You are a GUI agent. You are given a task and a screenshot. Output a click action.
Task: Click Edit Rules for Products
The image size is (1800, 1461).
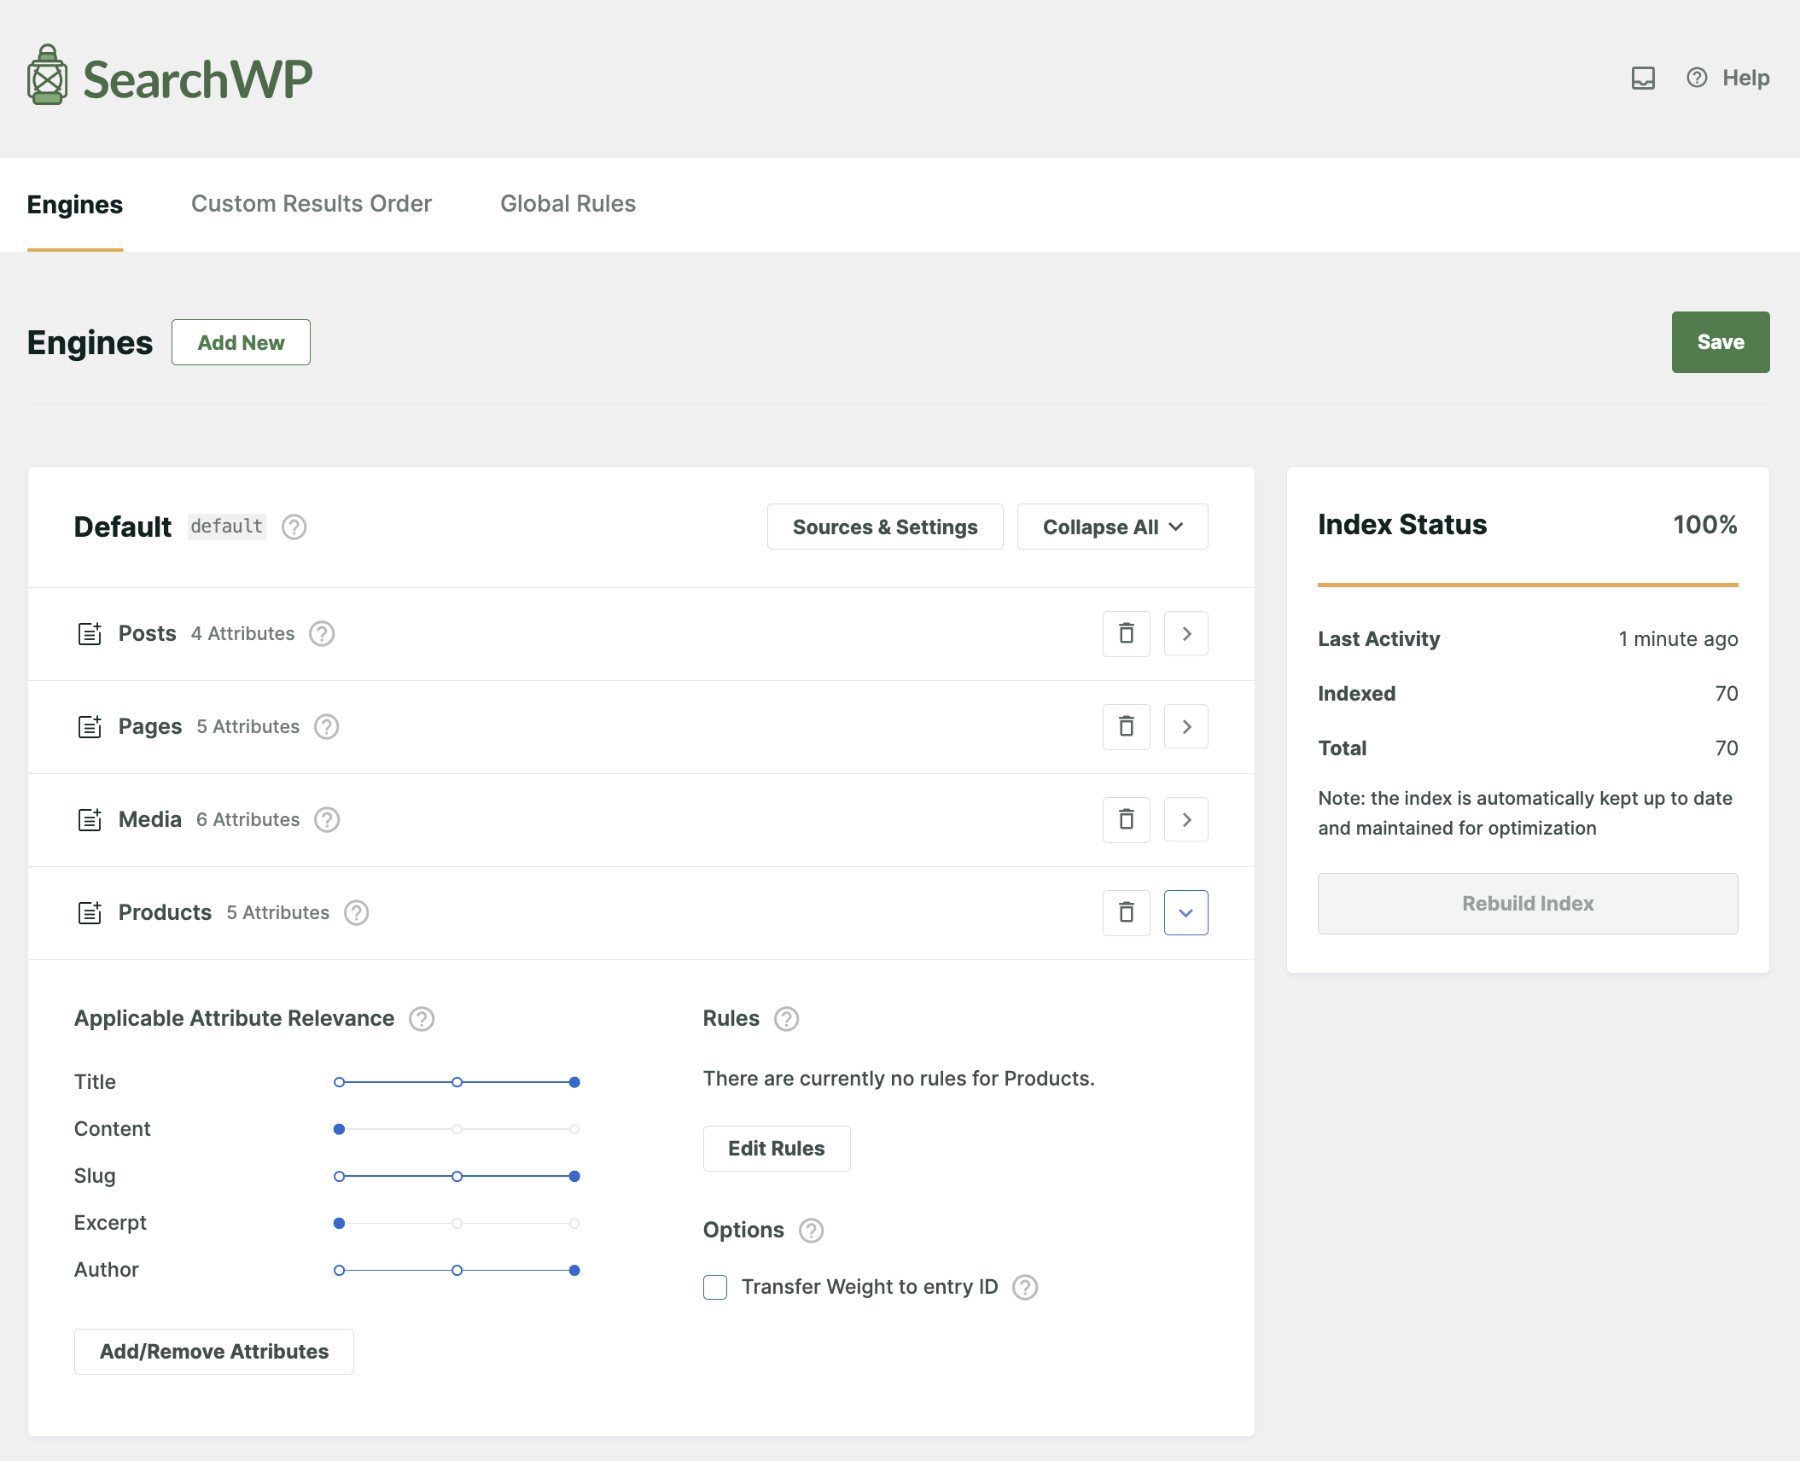pyautogui.click(x=776, y=1149)
